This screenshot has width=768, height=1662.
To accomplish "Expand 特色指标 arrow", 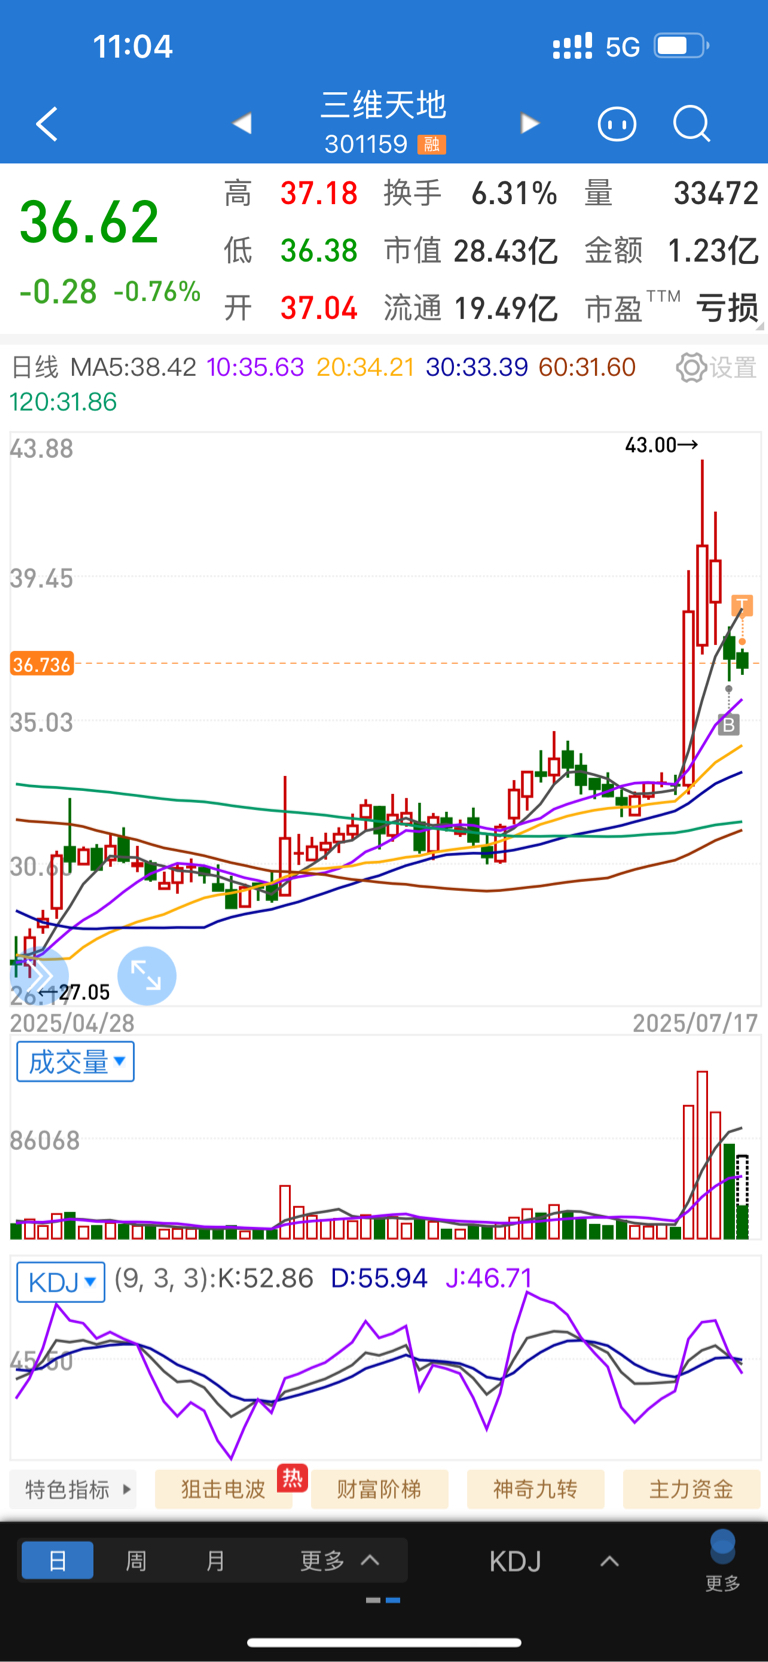I will pos(127,1489).
